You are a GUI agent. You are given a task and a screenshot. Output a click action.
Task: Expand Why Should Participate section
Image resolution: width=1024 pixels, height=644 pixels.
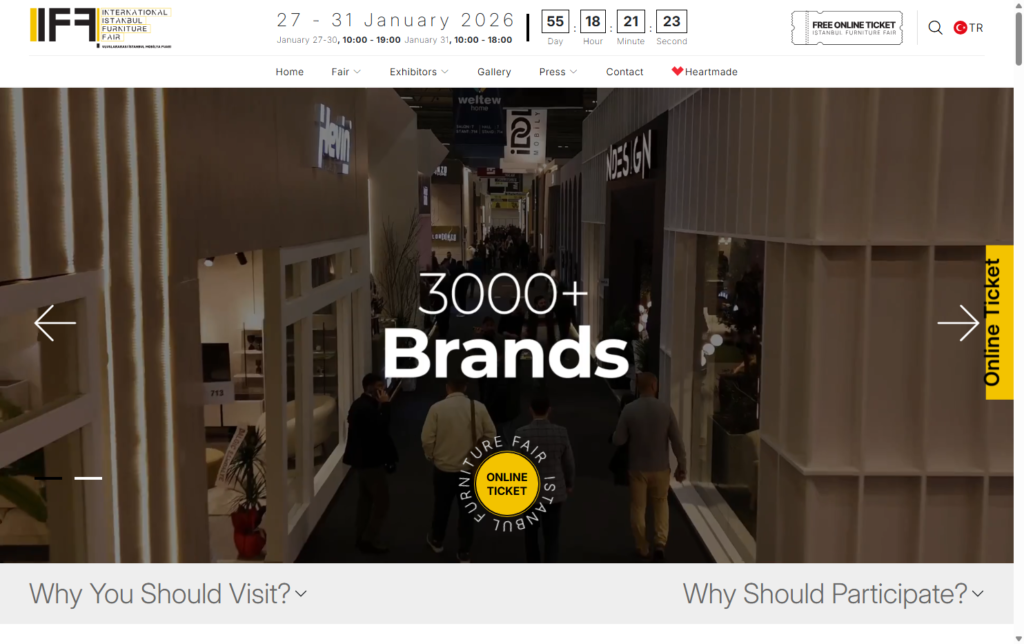point(833,594)
